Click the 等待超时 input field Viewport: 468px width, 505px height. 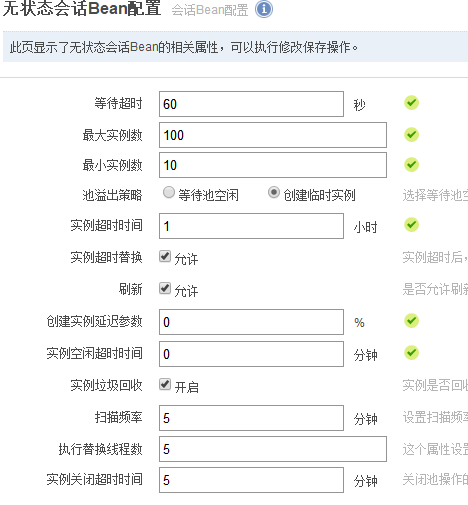pyautogui.click(x=251, y=104)
